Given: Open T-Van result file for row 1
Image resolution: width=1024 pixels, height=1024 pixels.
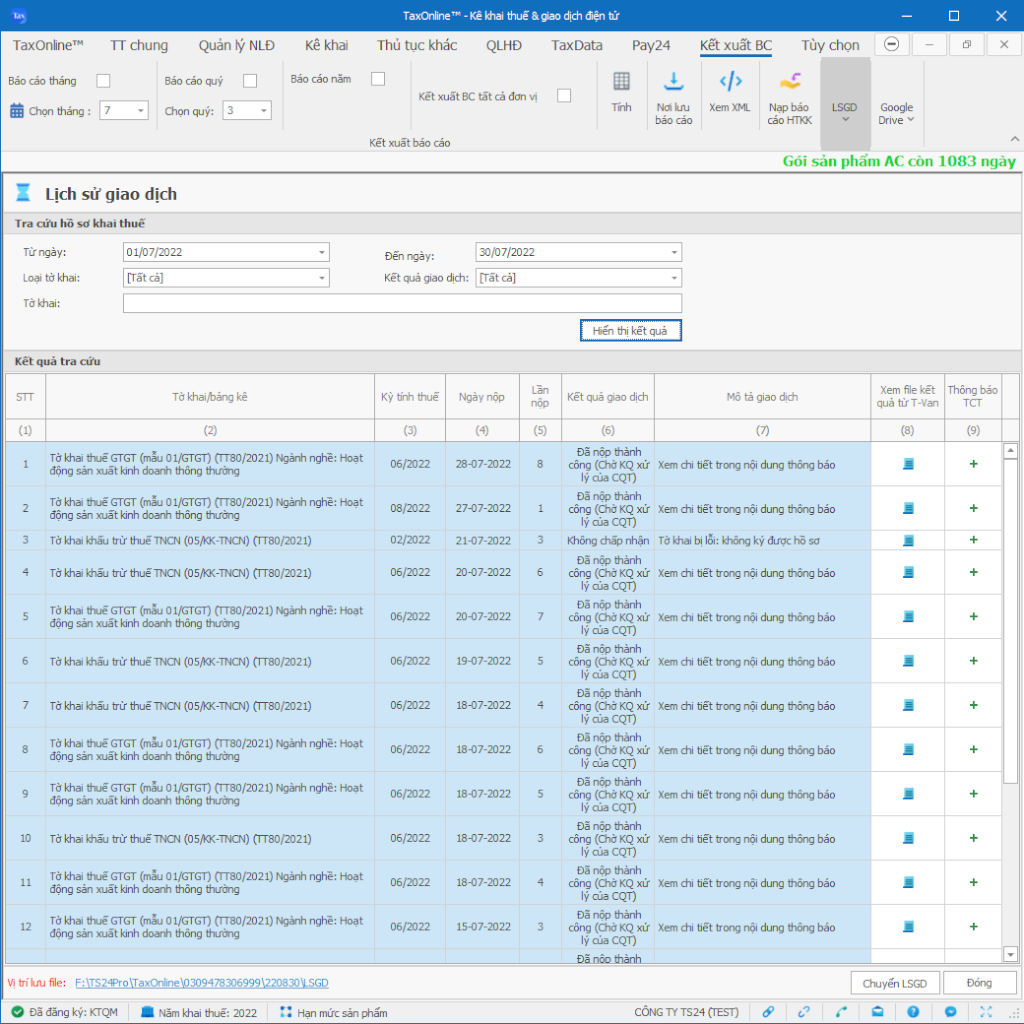Looking at the screenshot, I should tap(908, 464).
